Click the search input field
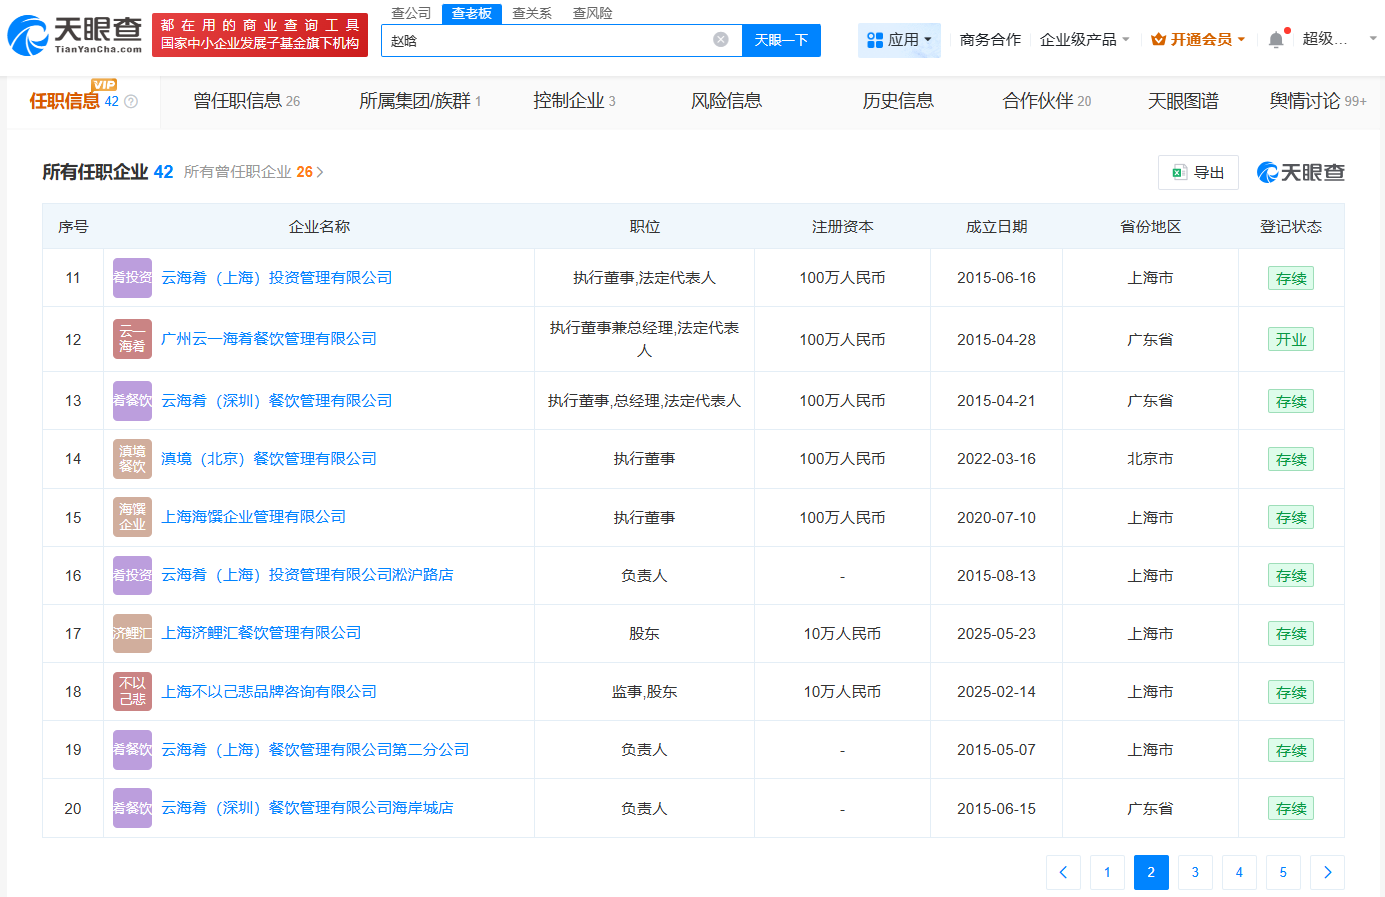Image resolution: width=1385 pixels, height=897 pixels. click(550, 40)
